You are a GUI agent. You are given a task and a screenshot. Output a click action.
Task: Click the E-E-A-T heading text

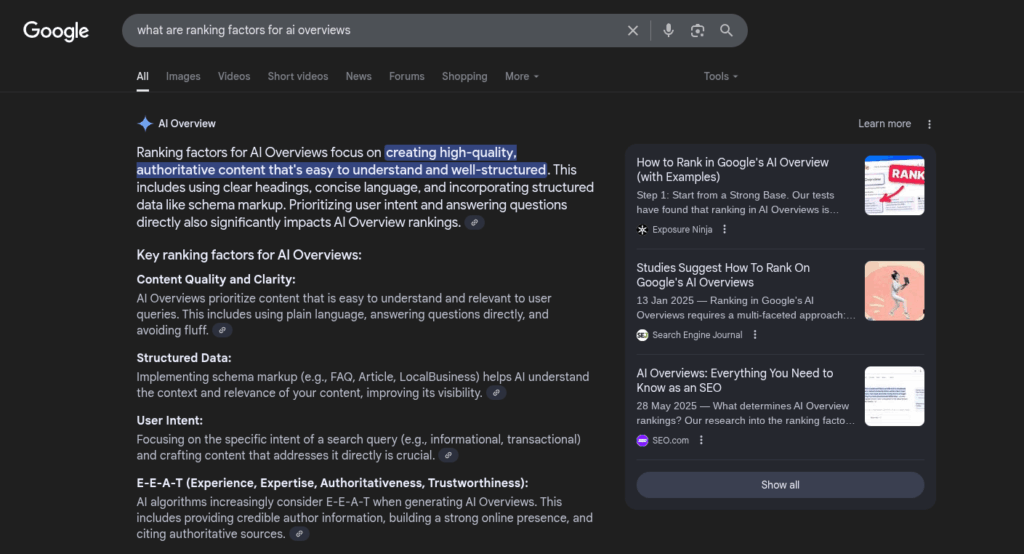coord(332,483)
